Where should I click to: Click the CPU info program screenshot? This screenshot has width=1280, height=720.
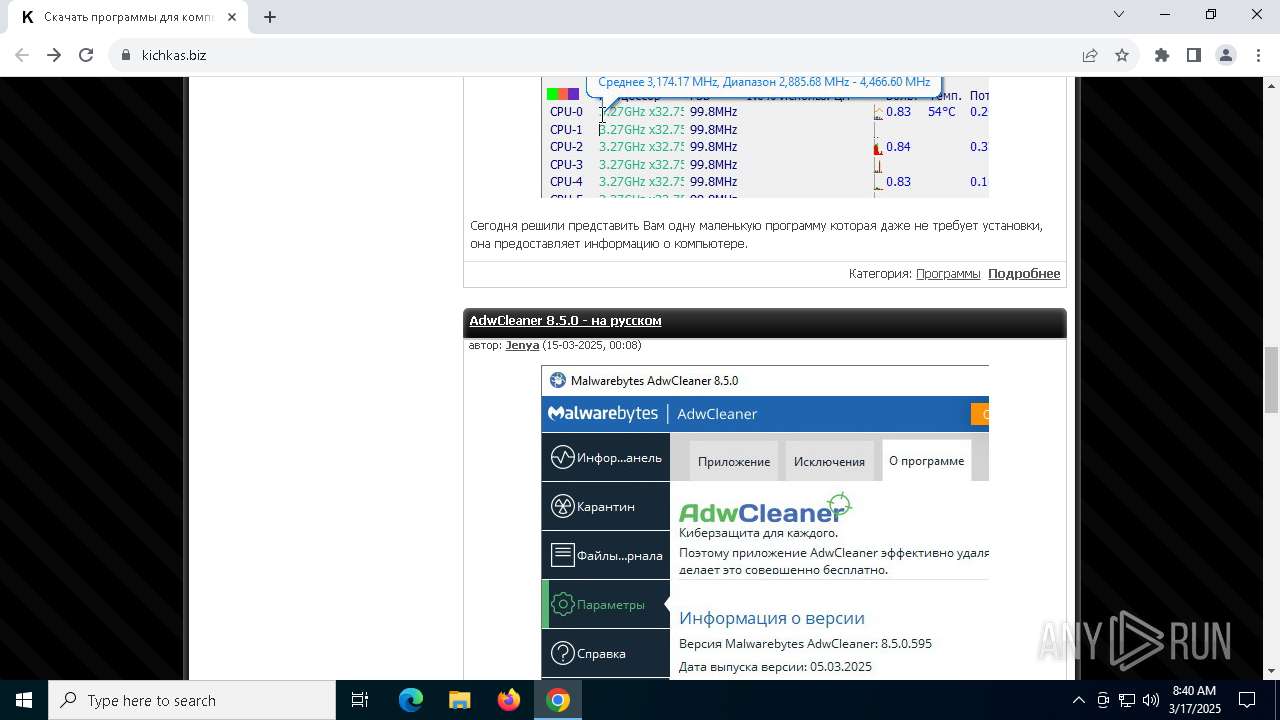[x=765, y=137]
